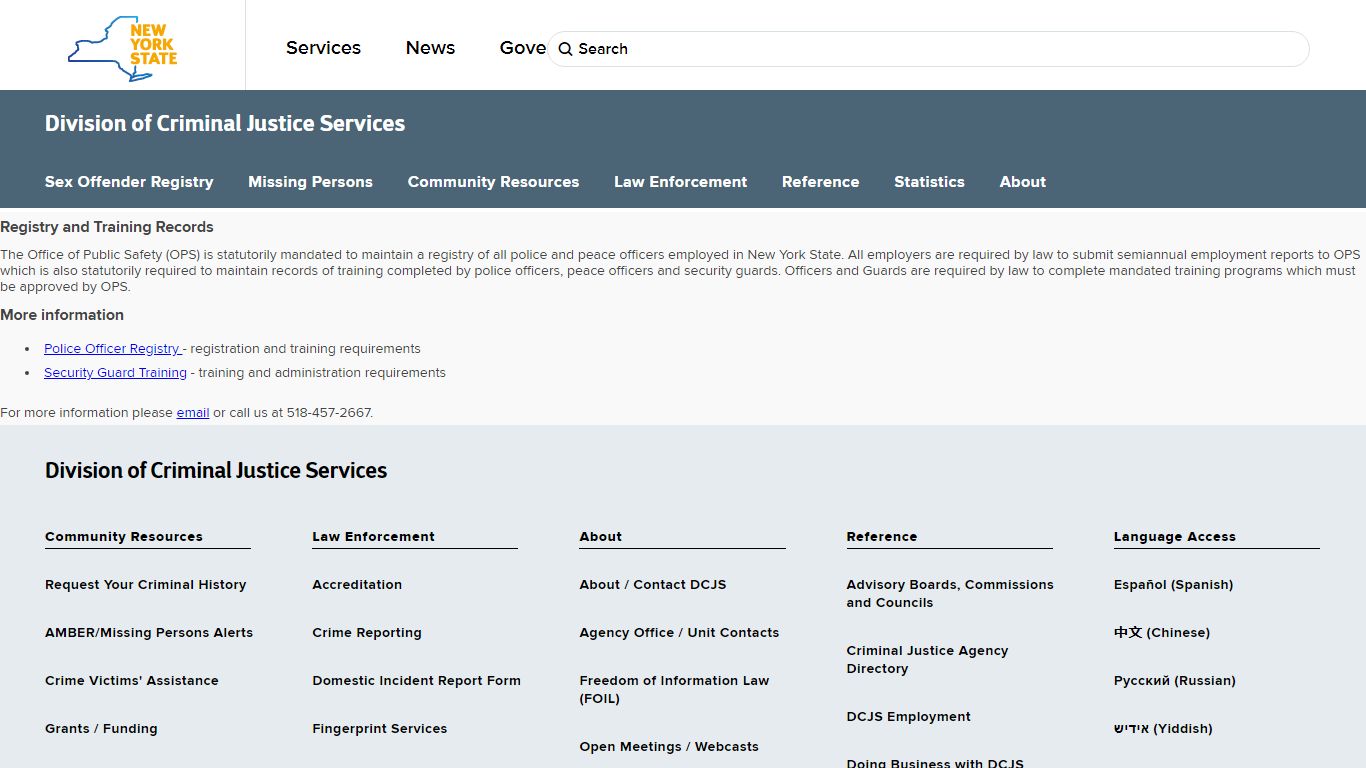The image size is (1366, 768).
Task: Click the New York State logo
Action: [122, 48]
